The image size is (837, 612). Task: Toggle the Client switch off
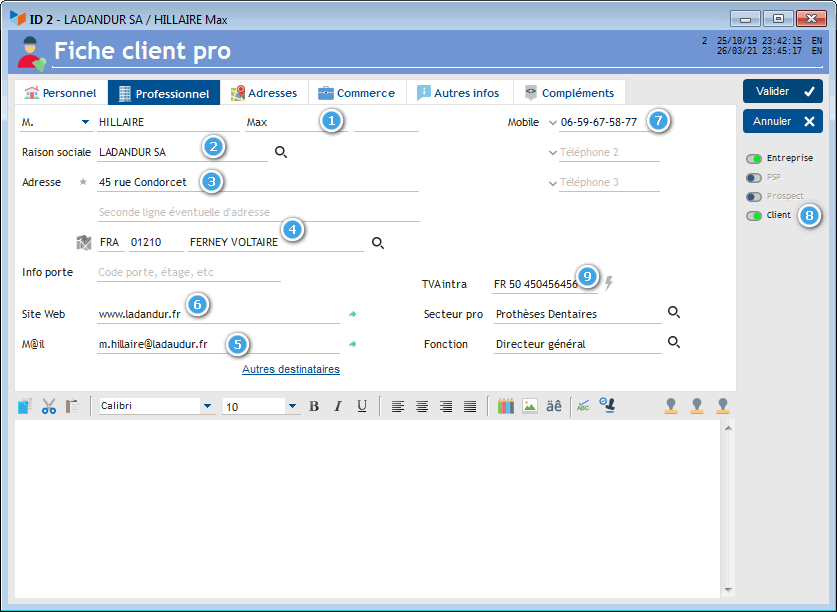click(x=754, y=215)
